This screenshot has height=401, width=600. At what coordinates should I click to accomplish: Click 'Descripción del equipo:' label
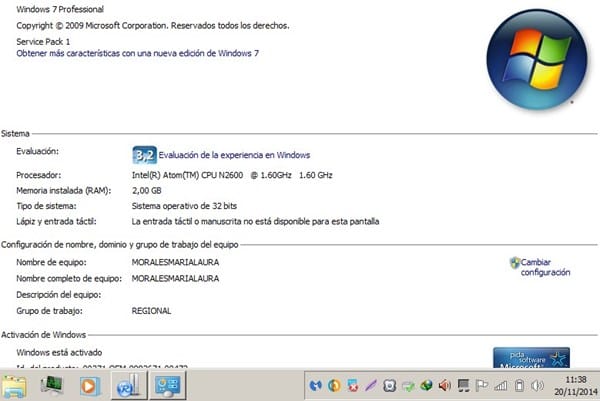click(x=59, y=295)
